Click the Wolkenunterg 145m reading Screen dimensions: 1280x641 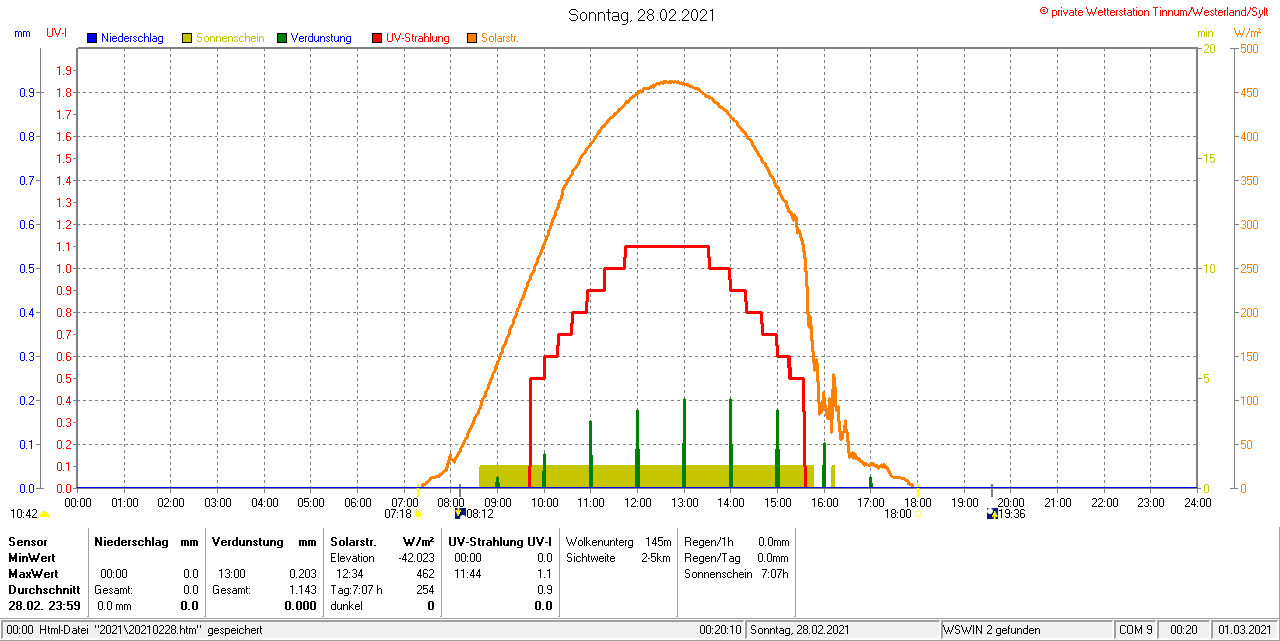618,542
